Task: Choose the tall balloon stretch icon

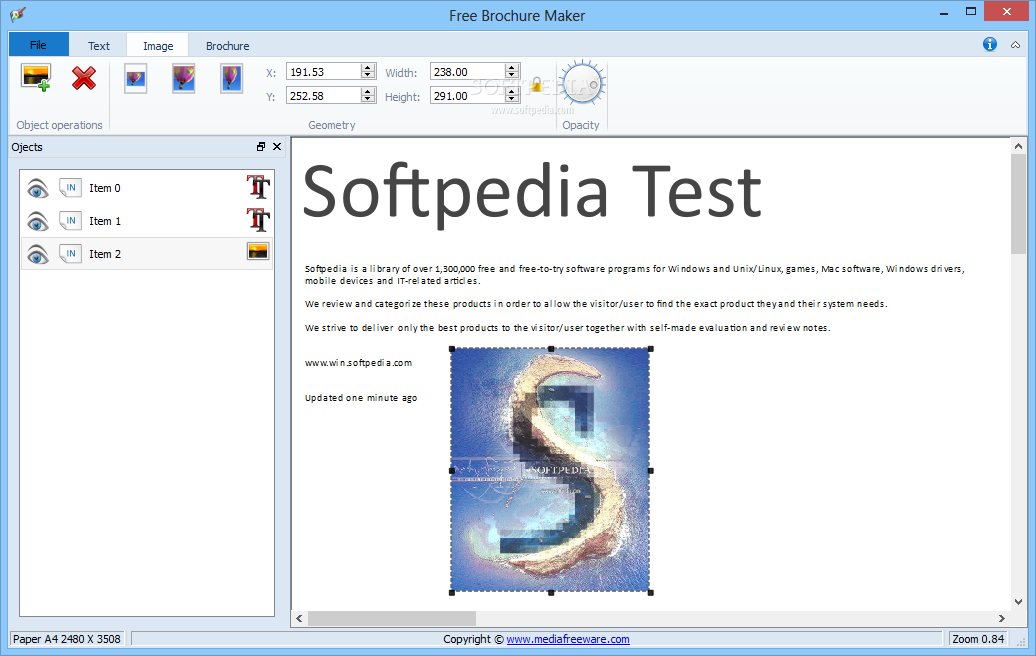Action: coord(231,79)
